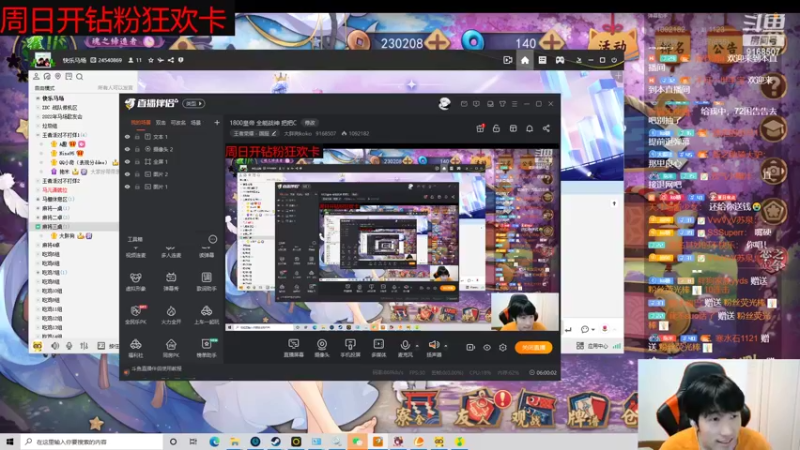
Task: Expand microphone options arrow
Action: [417, 346]
